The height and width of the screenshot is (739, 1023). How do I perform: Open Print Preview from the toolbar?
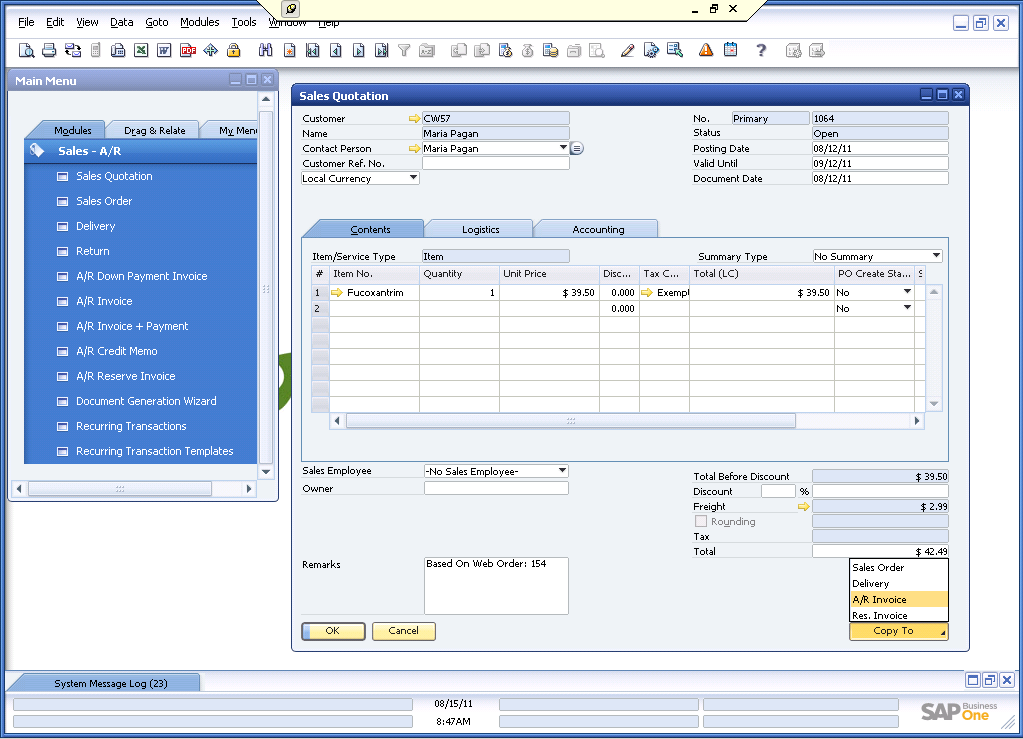[26, 50]
